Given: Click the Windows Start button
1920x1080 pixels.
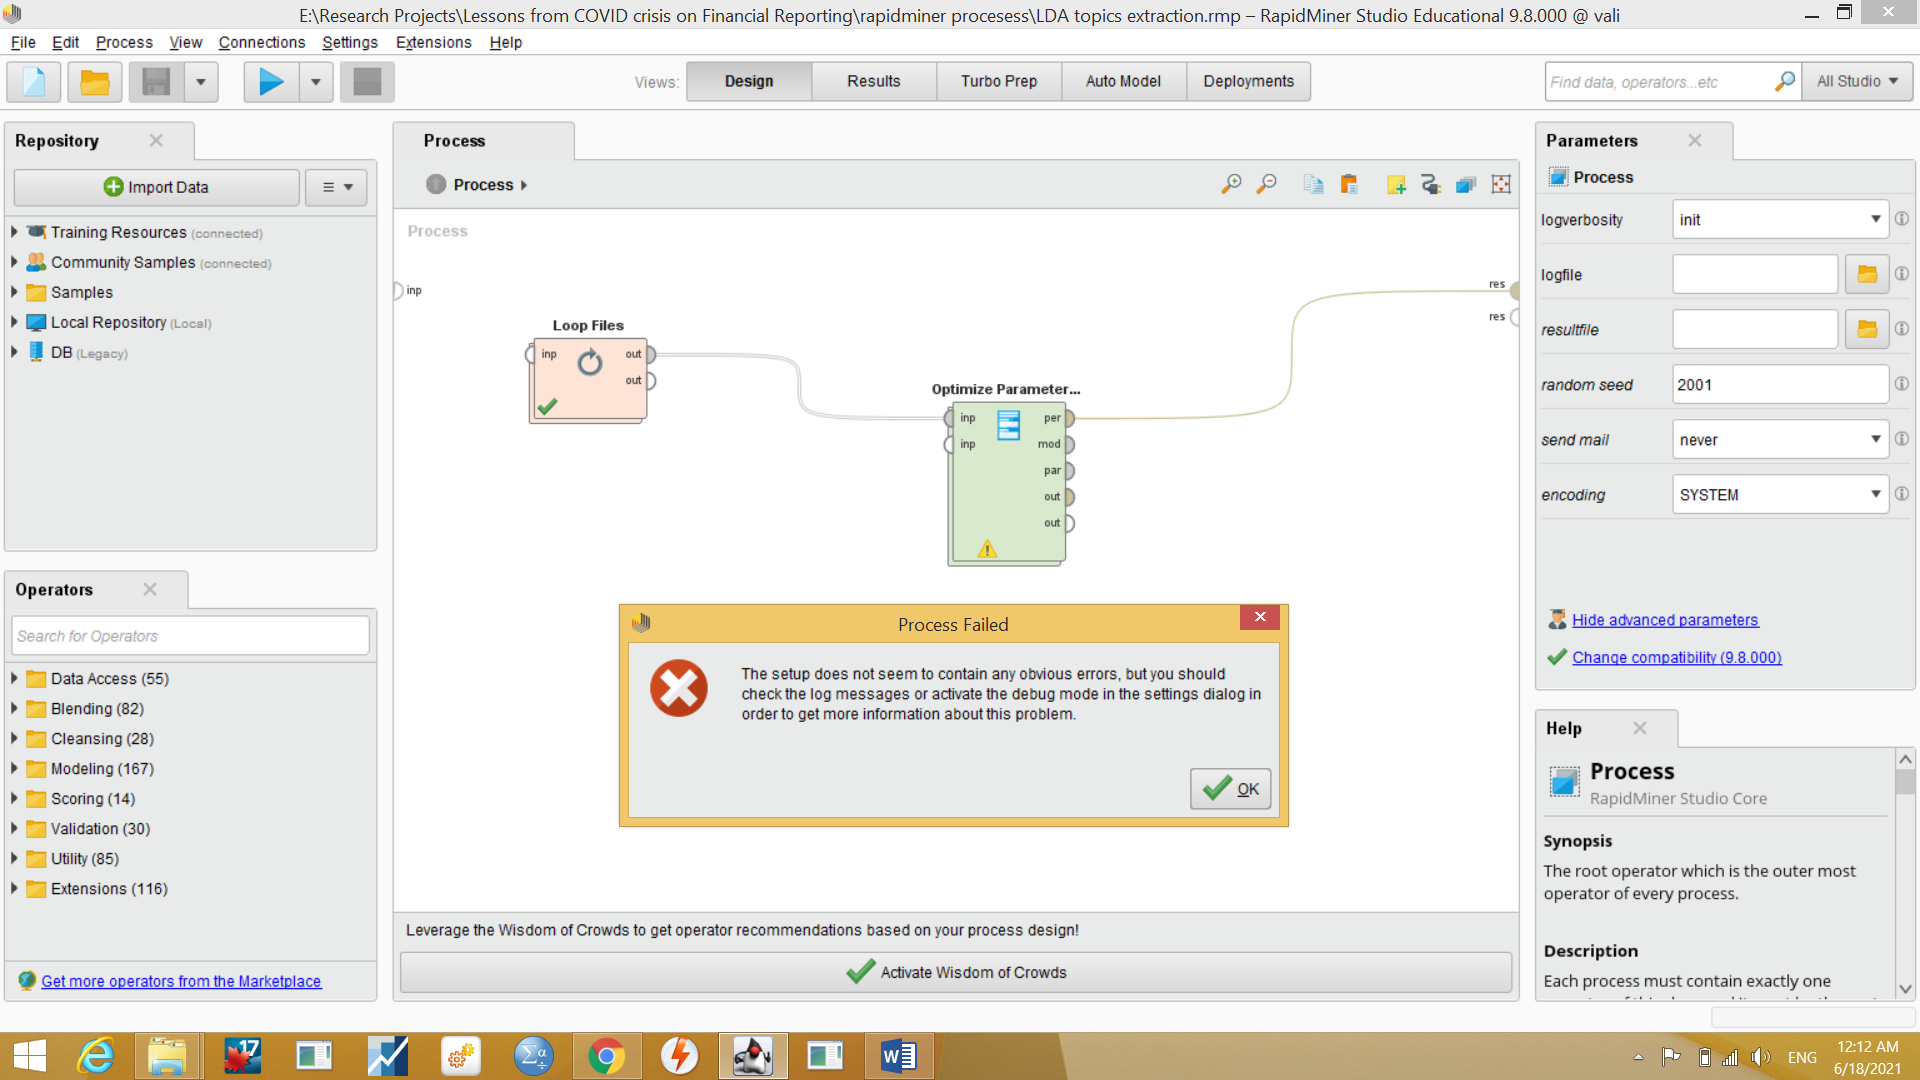Looking at the screenshot, I should click(29, 1056).
